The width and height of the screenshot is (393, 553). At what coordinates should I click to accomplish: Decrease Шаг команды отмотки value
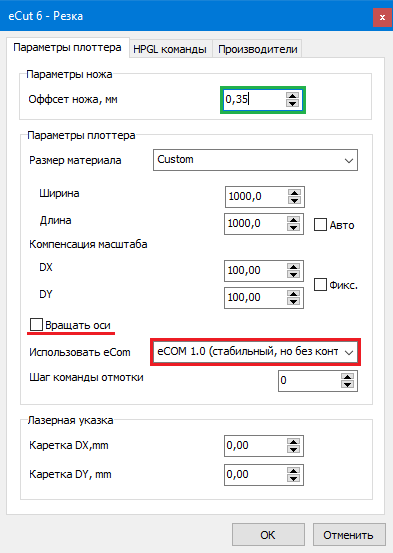tap(347, 385)
